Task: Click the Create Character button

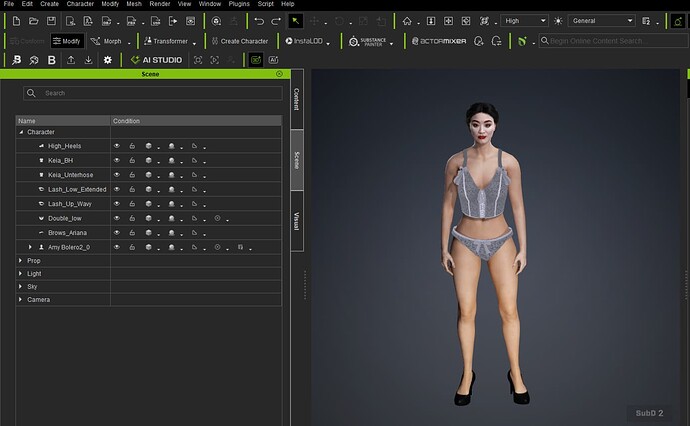Action: pos(240,41)
